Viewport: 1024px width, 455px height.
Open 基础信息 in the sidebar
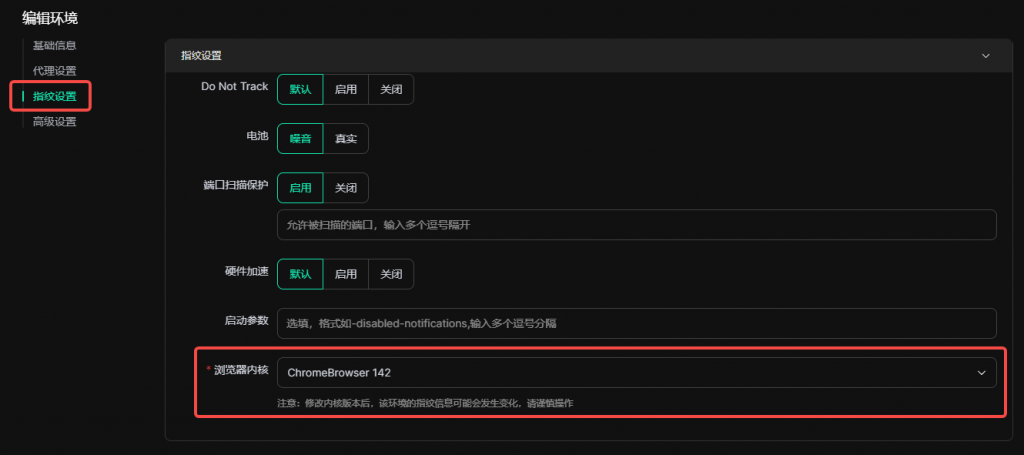point(55,45)
